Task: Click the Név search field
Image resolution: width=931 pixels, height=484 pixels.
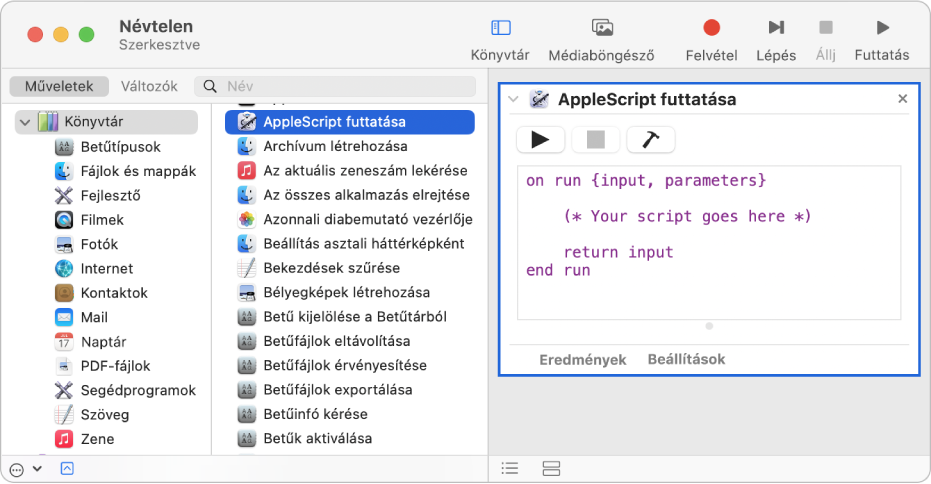Action: point(340,87)
